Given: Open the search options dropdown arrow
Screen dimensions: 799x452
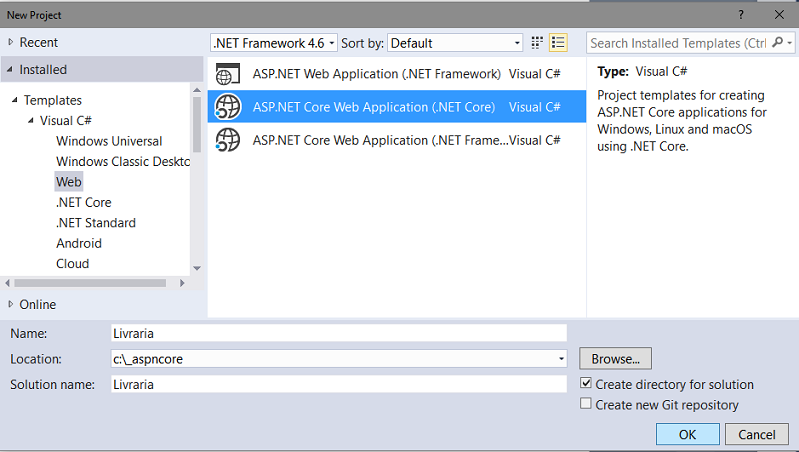Looking at the screenshot, I should coord(789,43).
